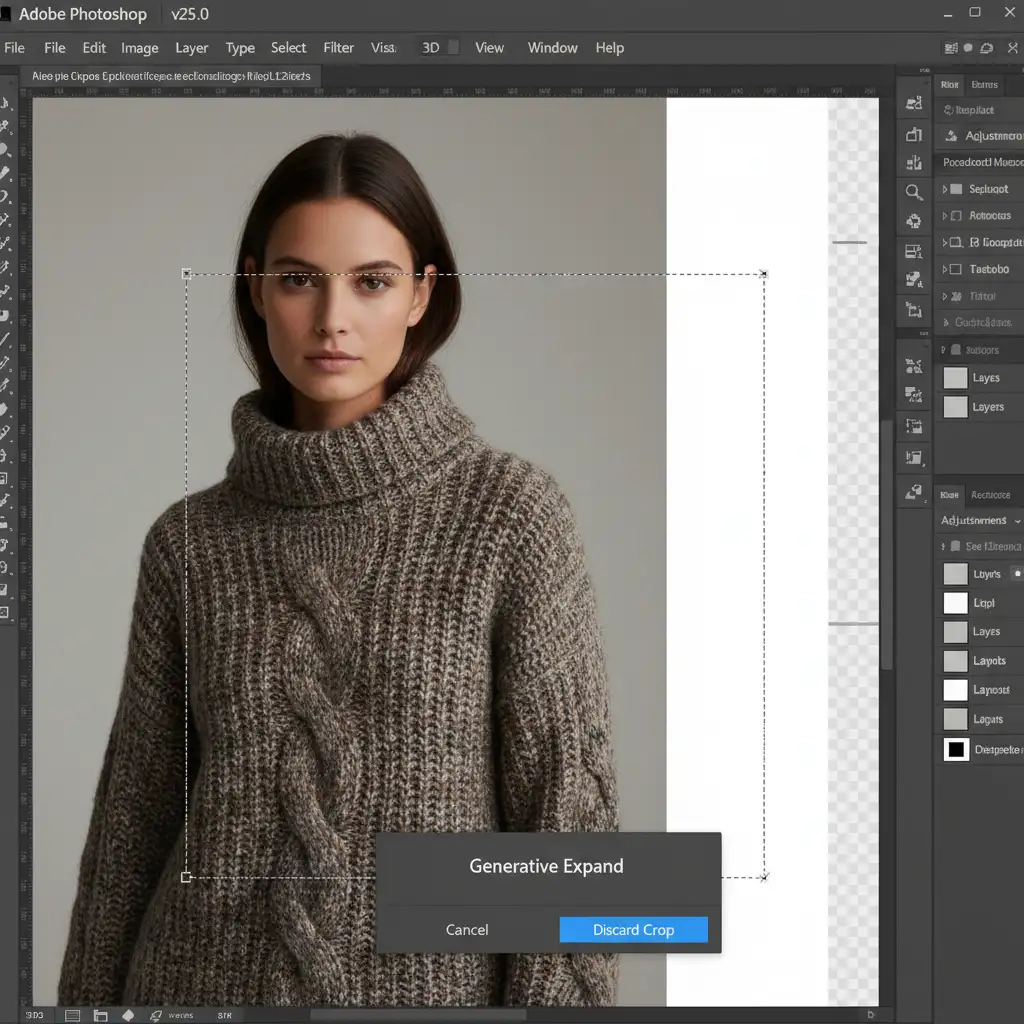1024x1024 pixels.
Task: Click the black swatch thumbnail in bottom layer
Action: coord(956,749)
